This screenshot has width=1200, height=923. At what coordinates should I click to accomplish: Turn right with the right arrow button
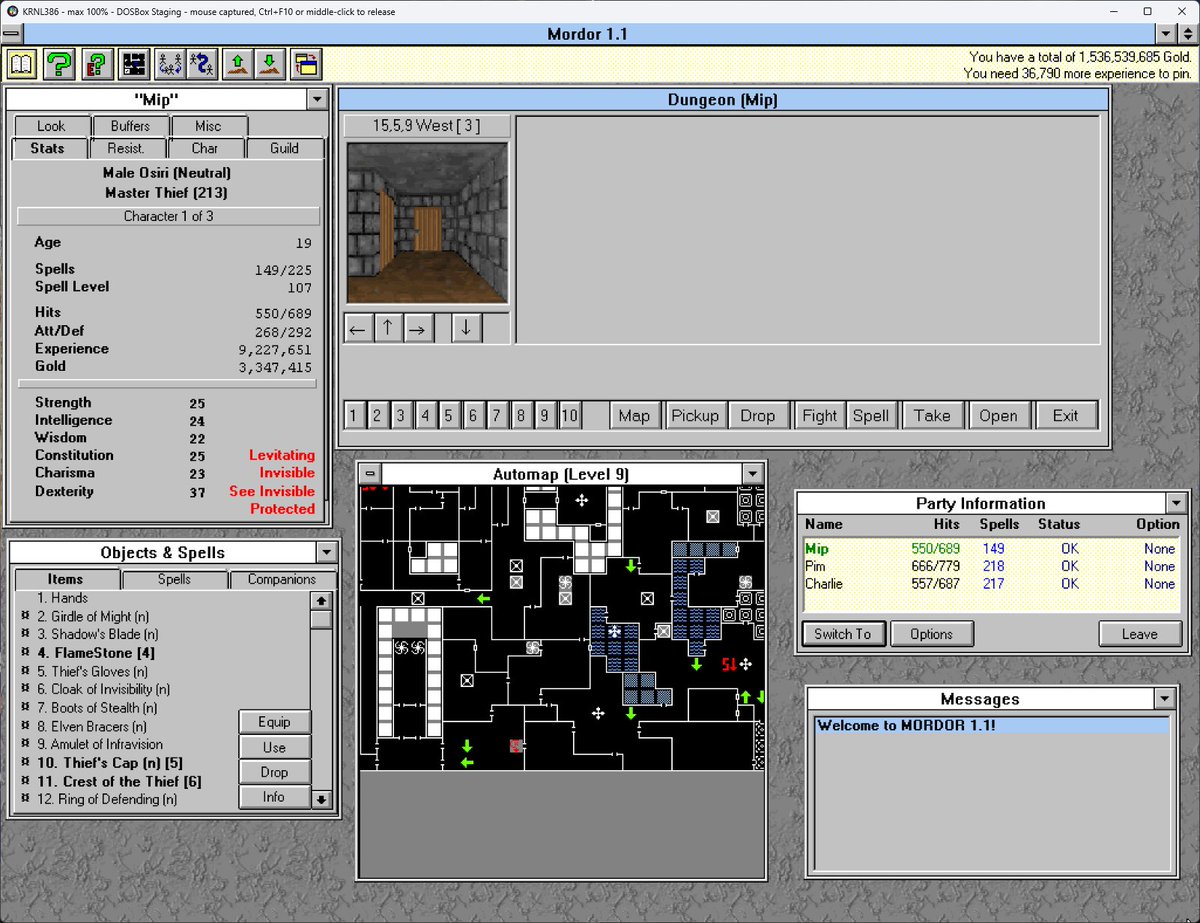418,328
